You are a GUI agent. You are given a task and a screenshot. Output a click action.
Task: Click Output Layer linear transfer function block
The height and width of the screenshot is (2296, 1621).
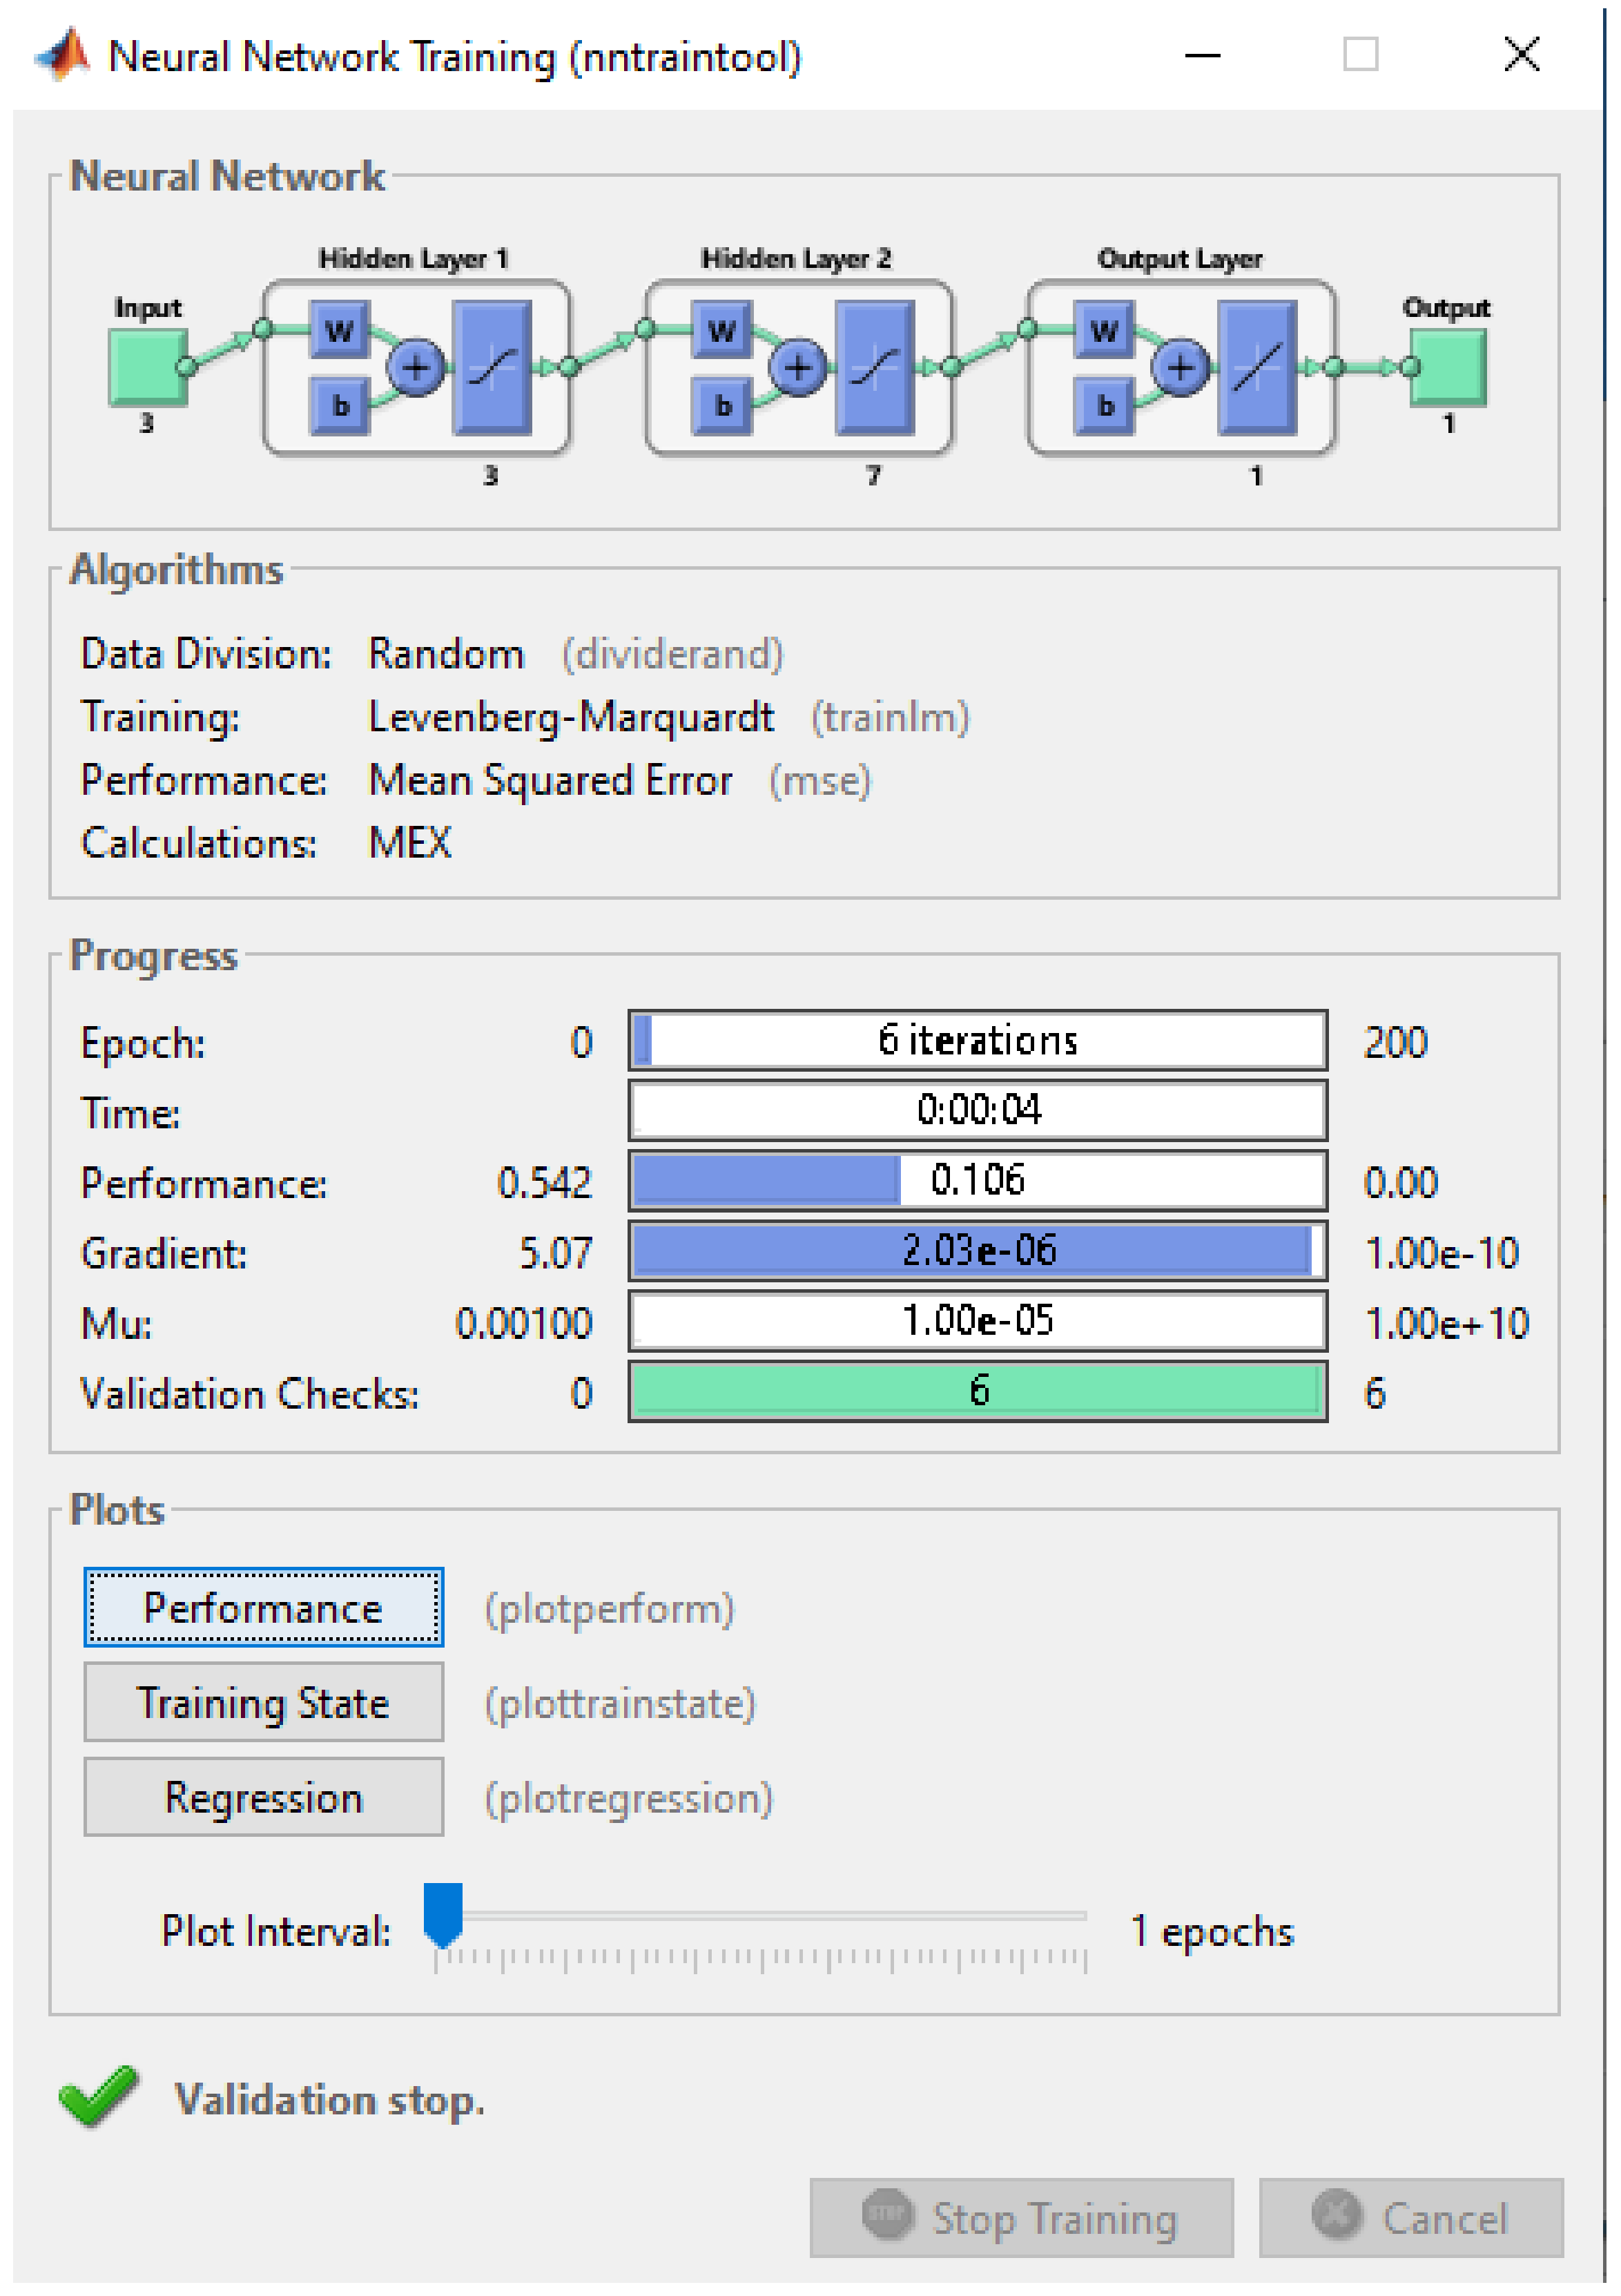tap(1257, 367)
